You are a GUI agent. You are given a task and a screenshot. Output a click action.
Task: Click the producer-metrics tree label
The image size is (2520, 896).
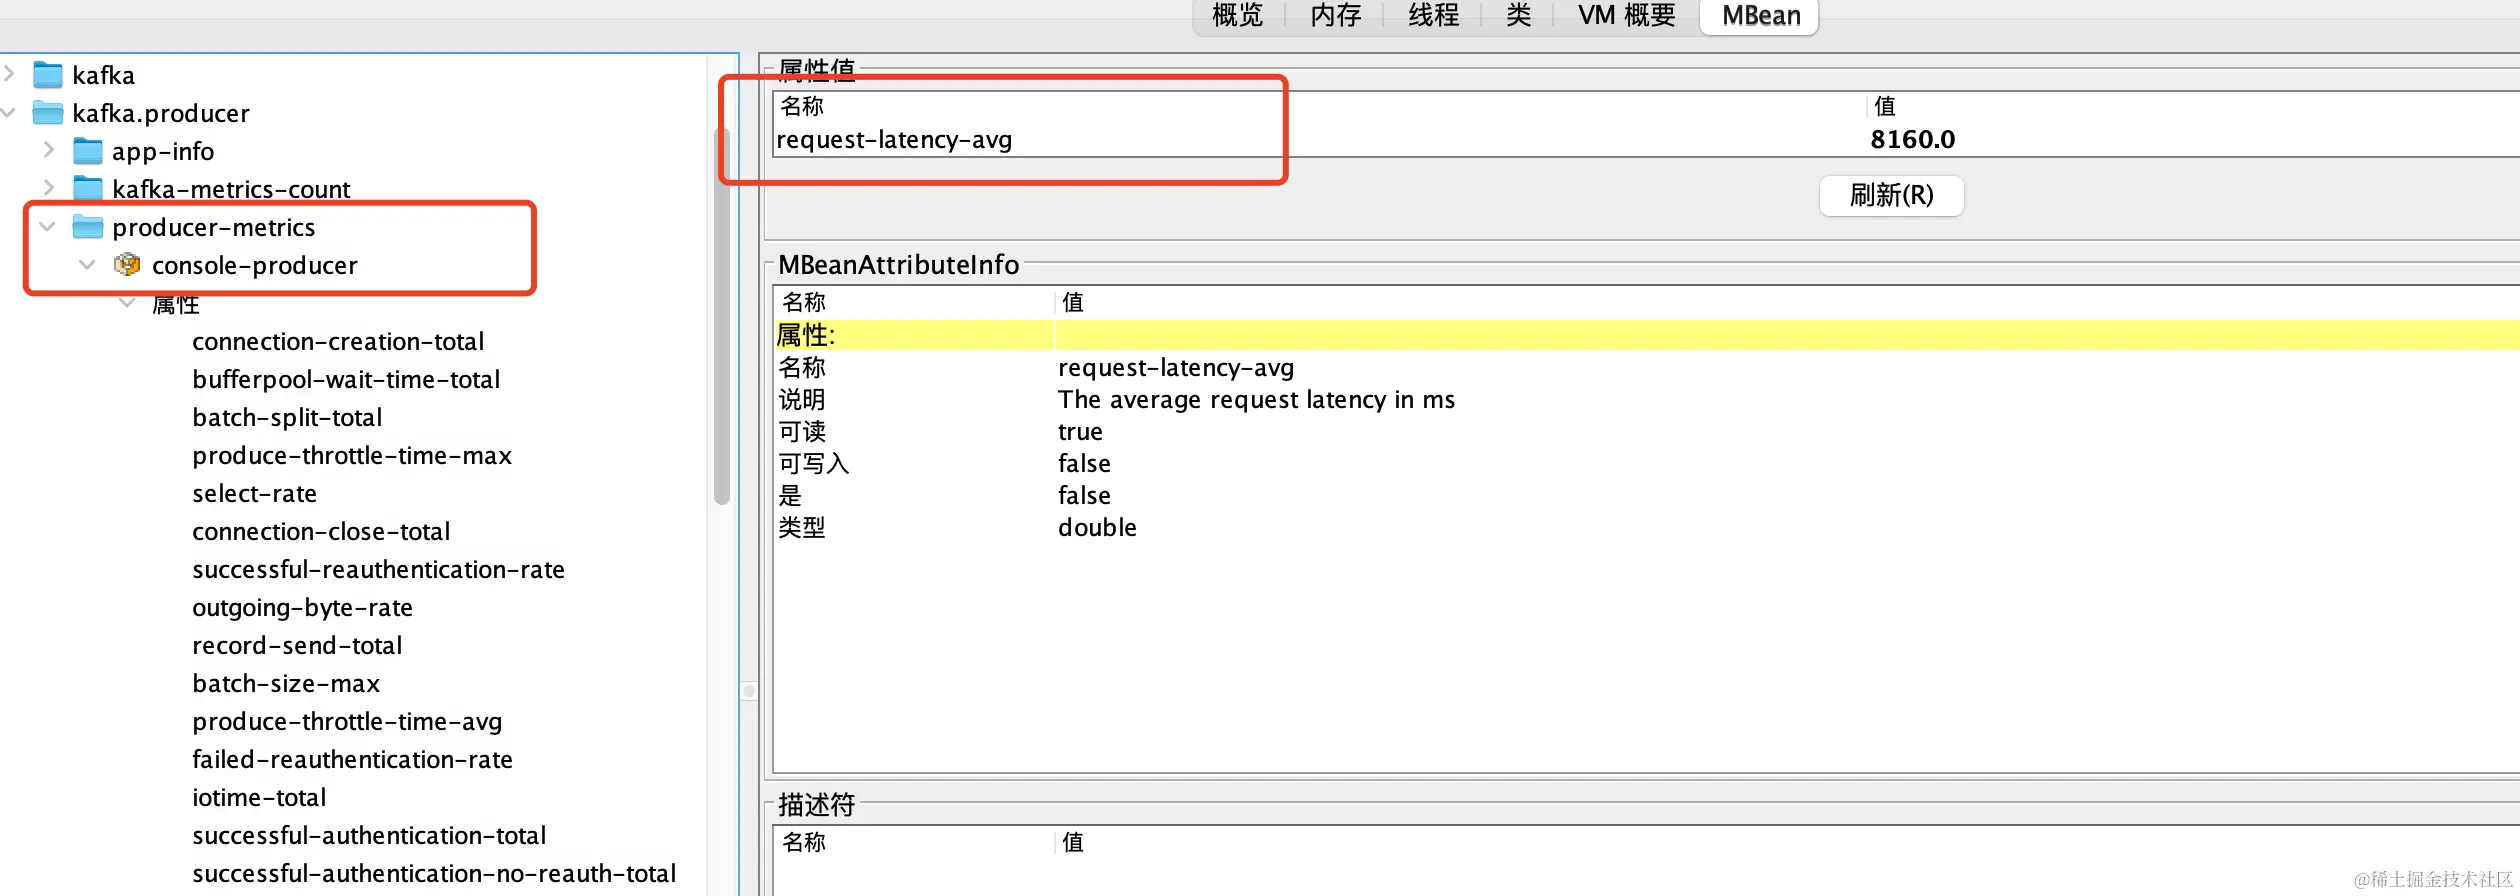213,228
